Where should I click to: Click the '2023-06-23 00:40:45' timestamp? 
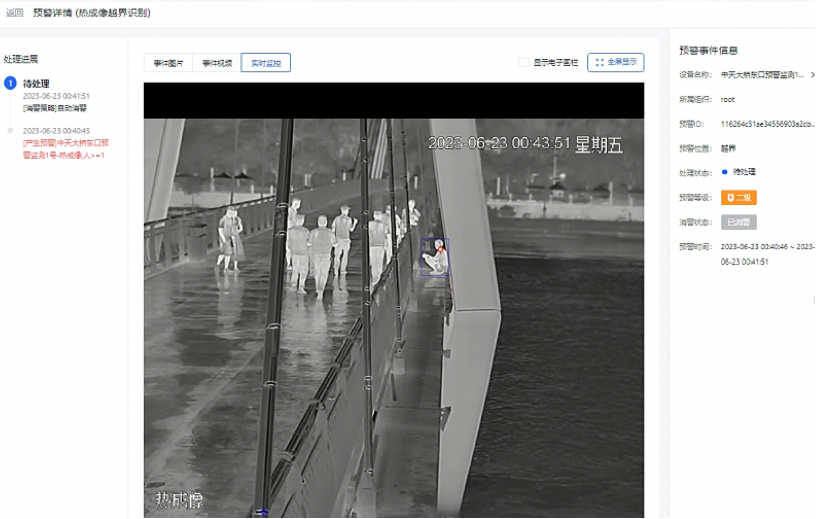click(56, 131)
